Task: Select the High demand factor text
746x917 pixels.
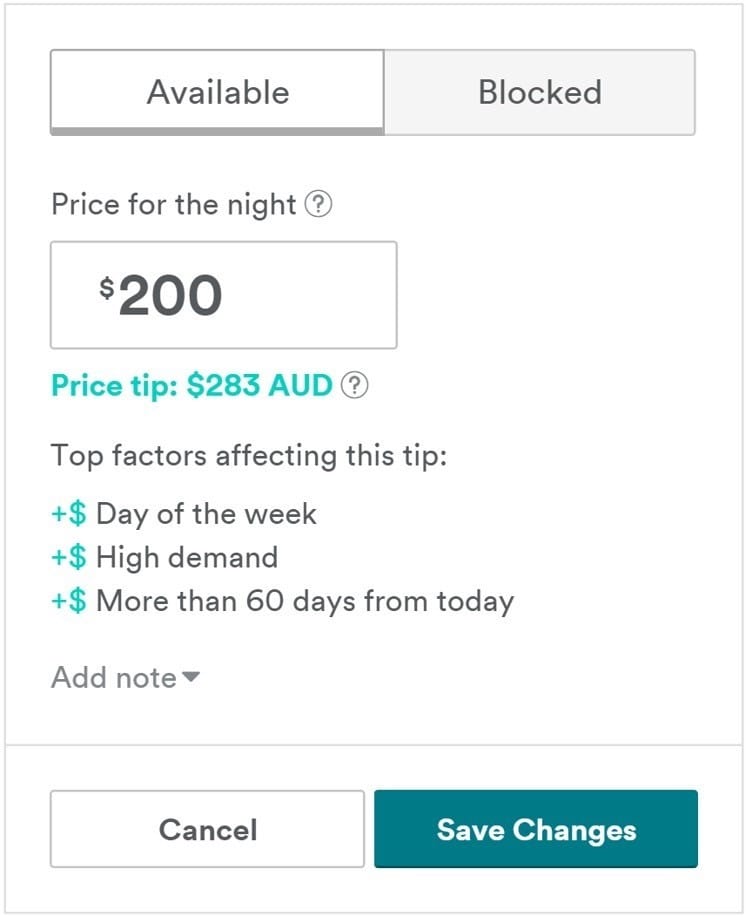Action: pos(187,558)
